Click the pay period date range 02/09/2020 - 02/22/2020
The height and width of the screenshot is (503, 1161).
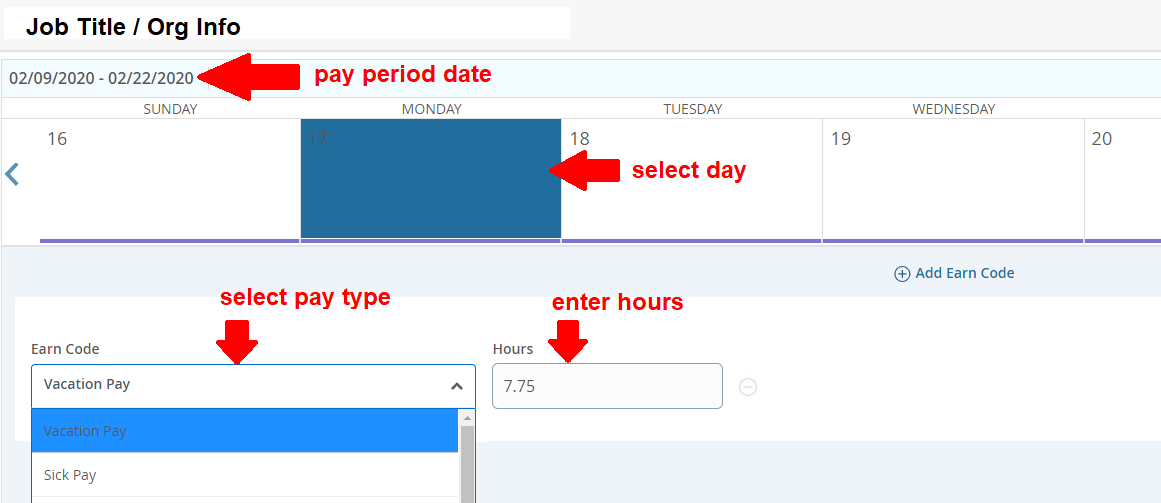tap(101, 78)
